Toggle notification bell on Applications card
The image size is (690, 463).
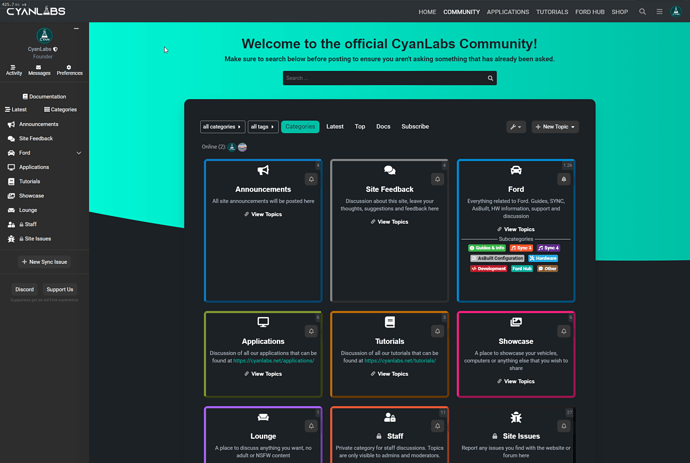(311, 331)
